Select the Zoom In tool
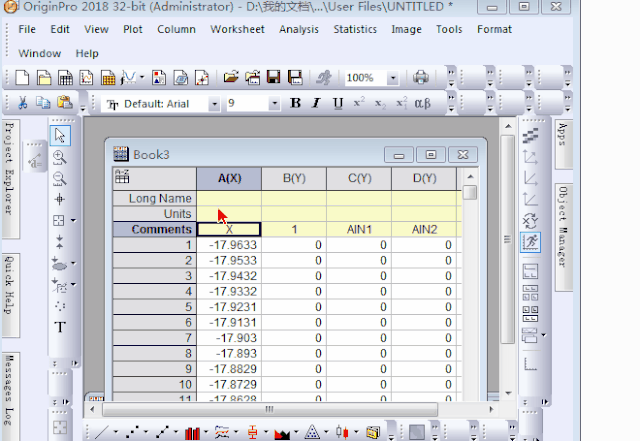 point(60,157)
